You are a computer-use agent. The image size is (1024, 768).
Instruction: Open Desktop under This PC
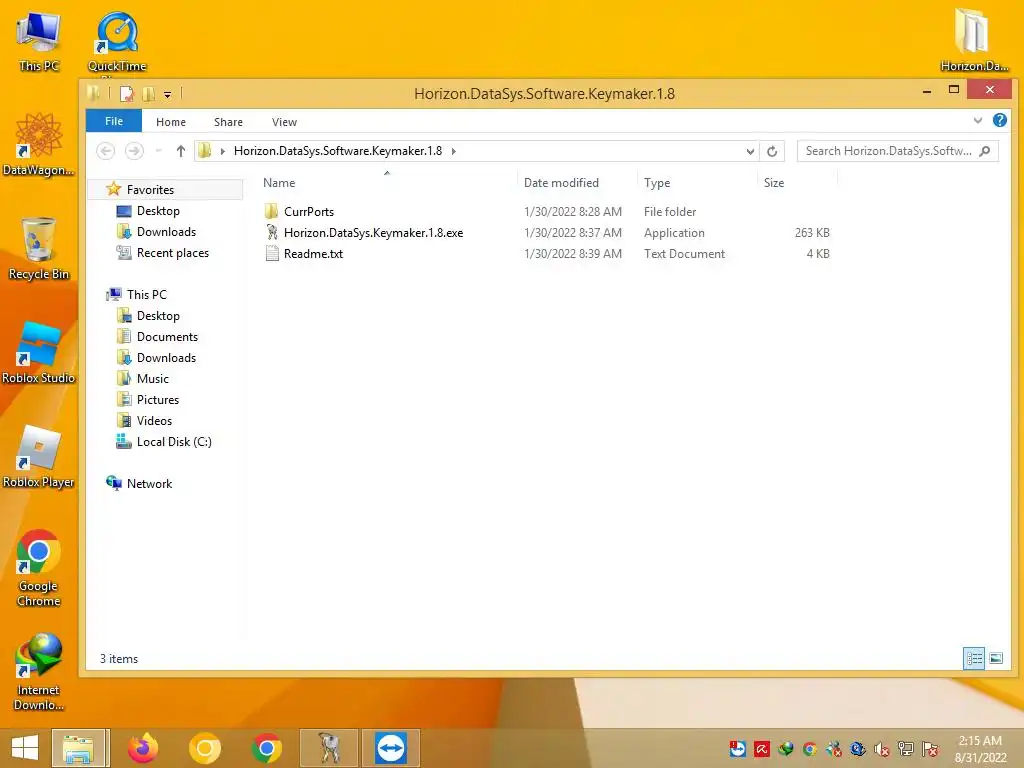158,315
